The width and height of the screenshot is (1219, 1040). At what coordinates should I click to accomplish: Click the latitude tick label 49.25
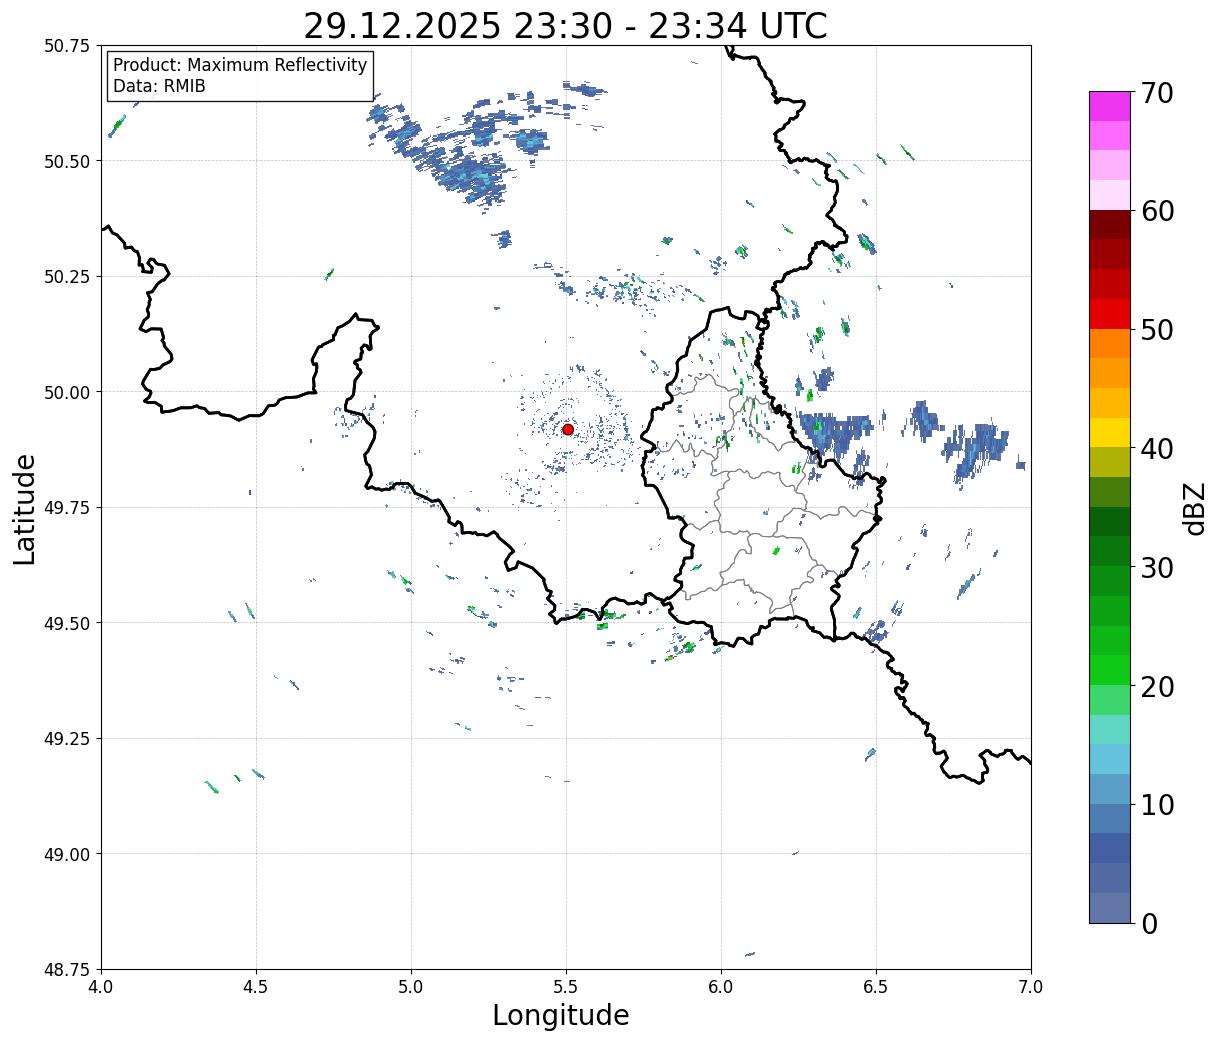click(67, 739)
